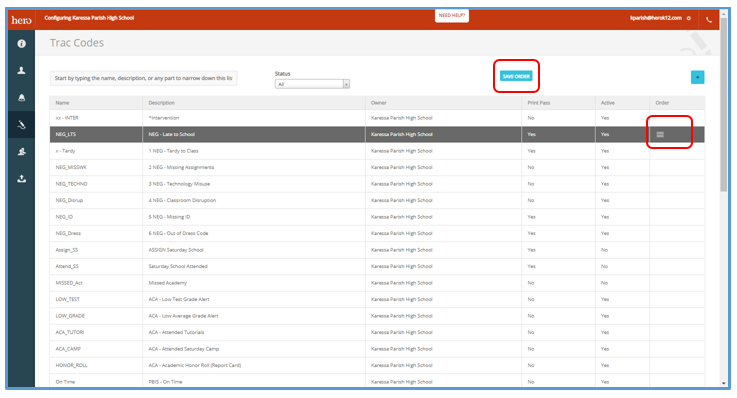Click the Trac Codes page heading

click(77, 43)
